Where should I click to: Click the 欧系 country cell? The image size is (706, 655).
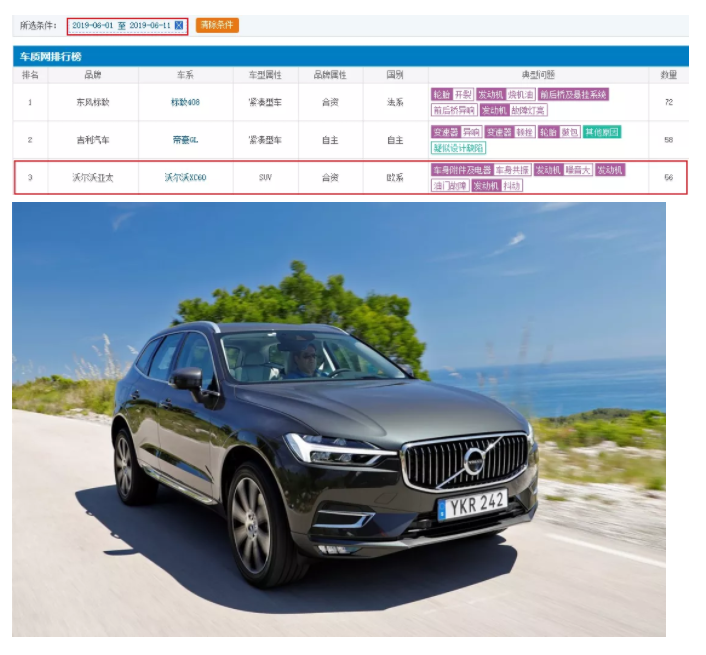395,177
